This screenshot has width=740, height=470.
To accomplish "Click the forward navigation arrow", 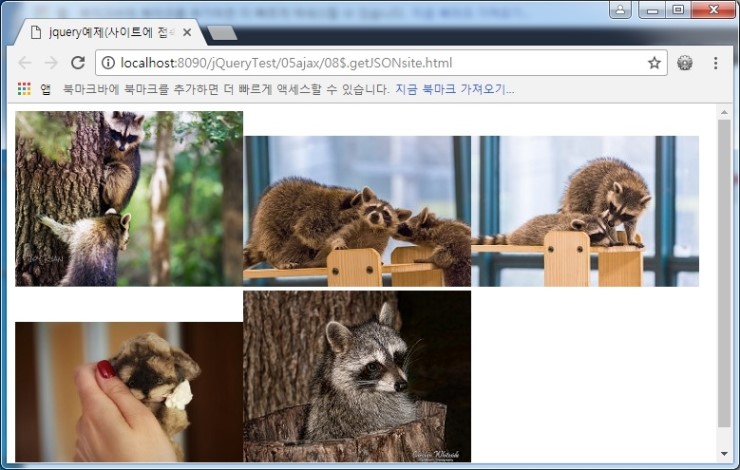I will point(51,63).
